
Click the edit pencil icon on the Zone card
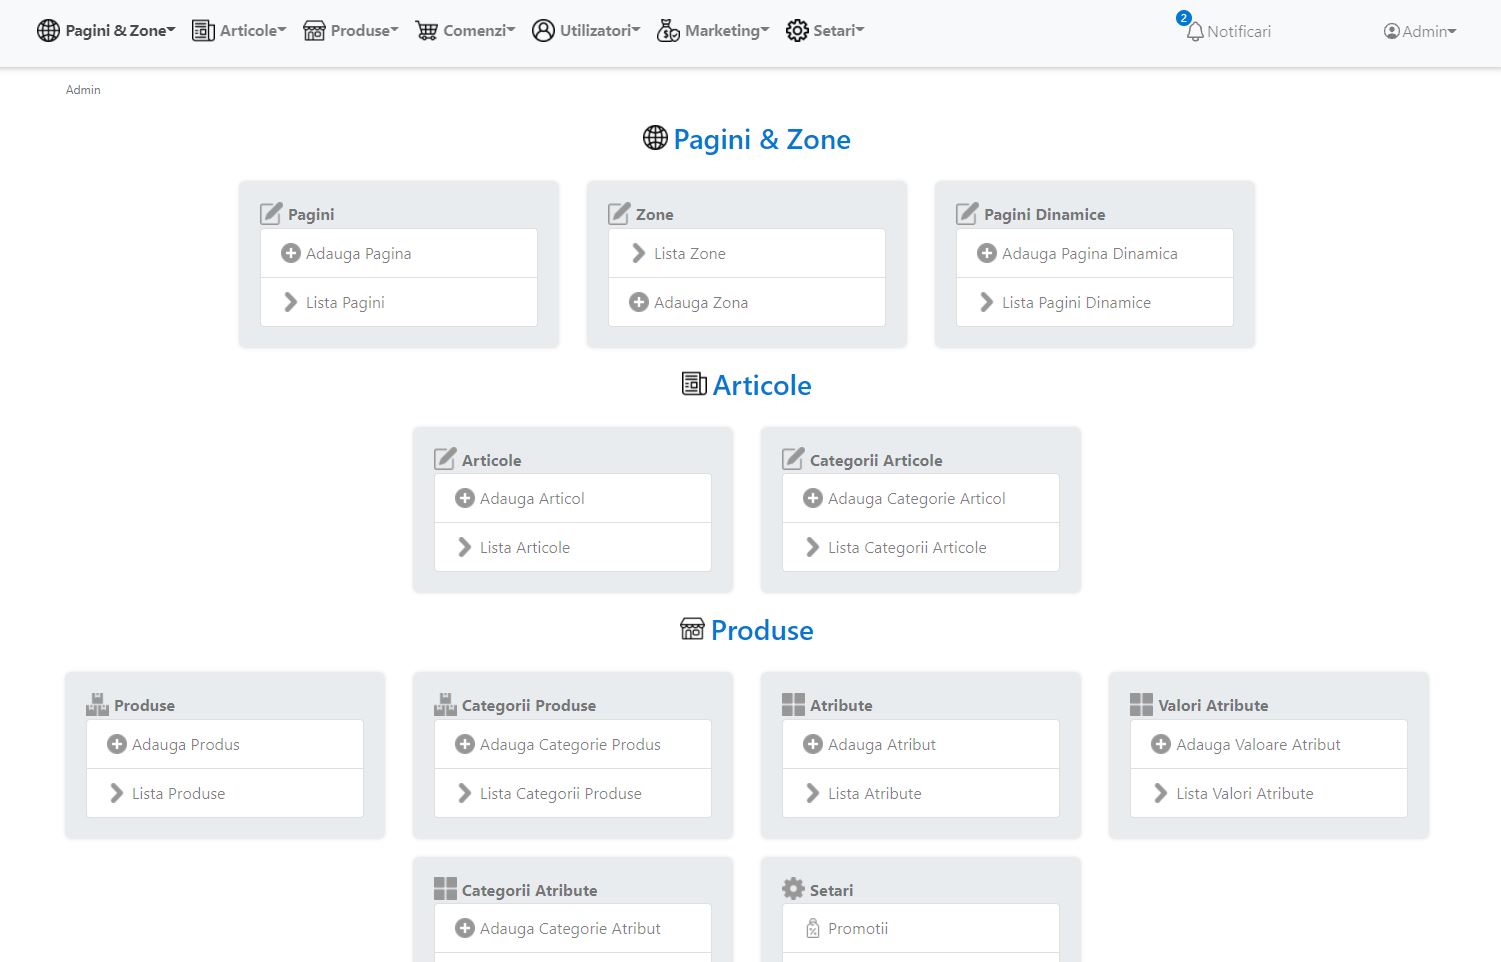coord(619,214)
